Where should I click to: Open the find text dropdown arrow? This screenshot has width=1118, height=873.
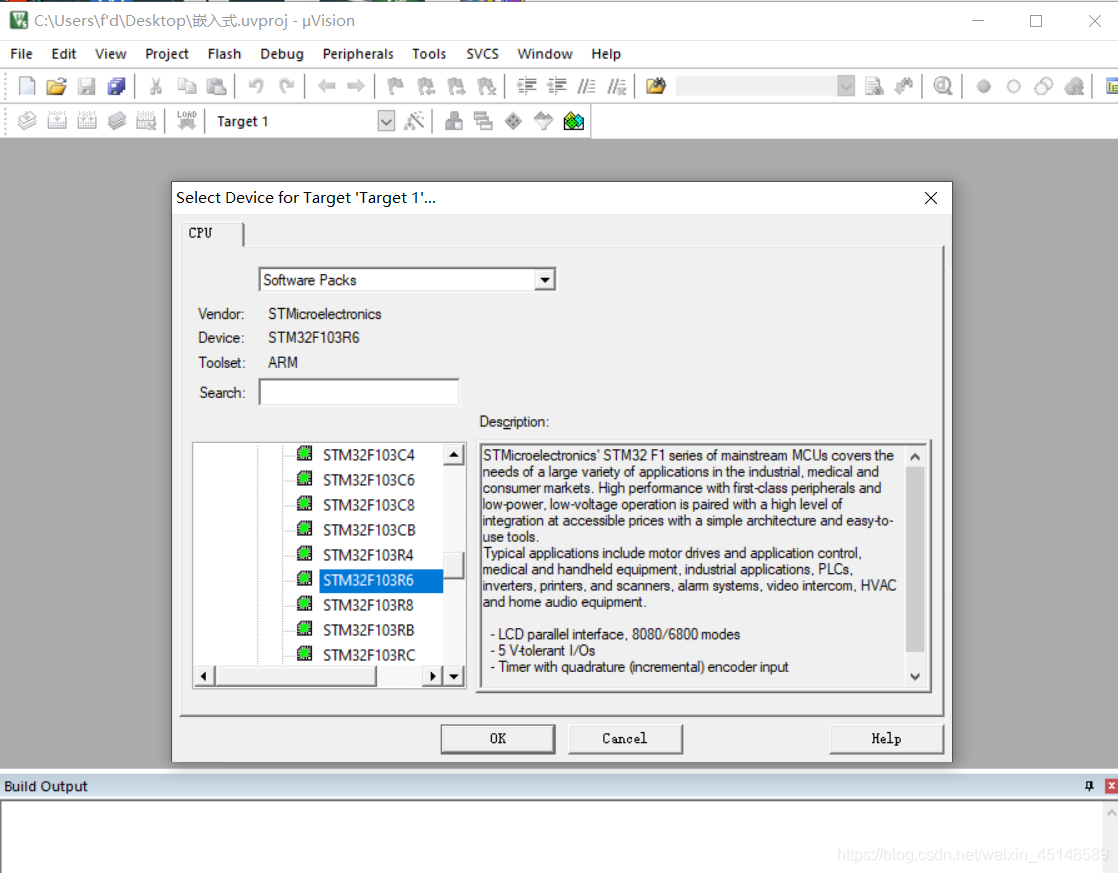(846, 86)
